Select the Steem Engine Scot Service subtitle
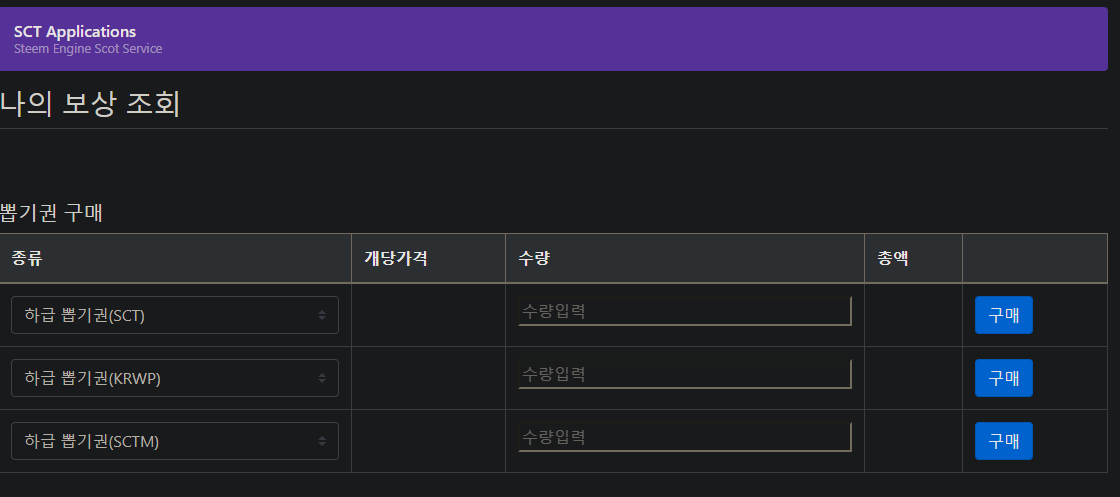1120x497 pixels. click(x=88, y=49)
